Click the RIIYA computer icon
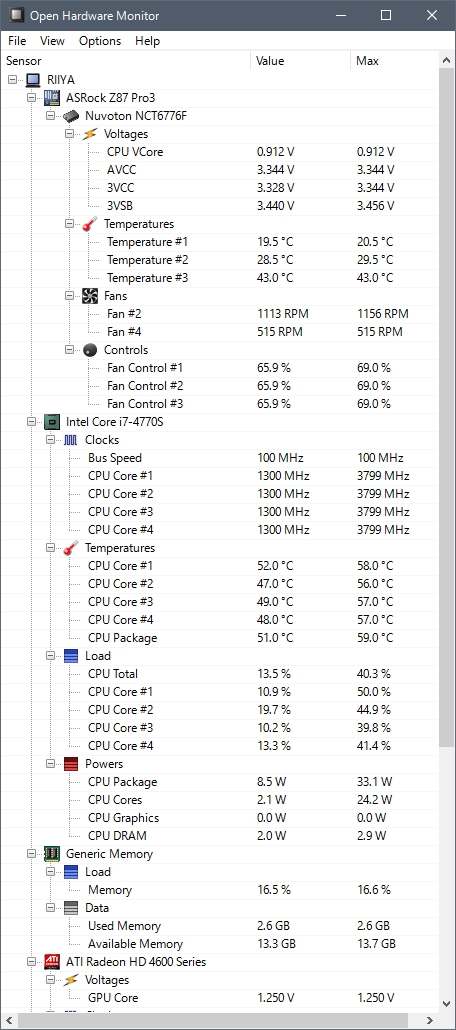The width and height of the screenshot is (456, 1030). click(x=33, y=80)
